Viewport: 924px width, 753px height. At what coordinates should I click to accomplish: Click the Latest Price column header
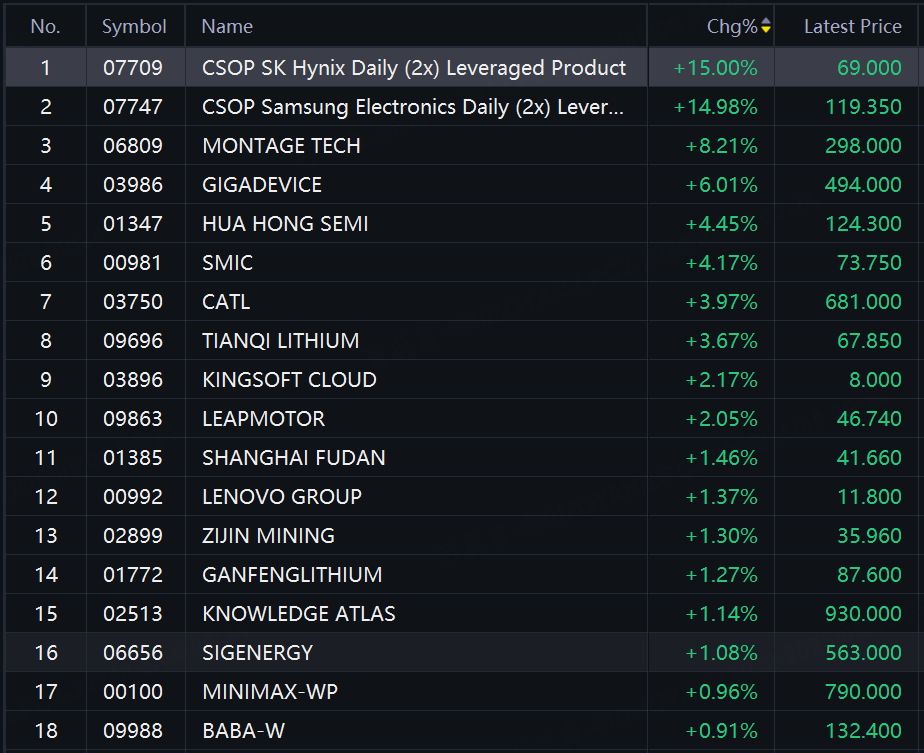[853, 27]
